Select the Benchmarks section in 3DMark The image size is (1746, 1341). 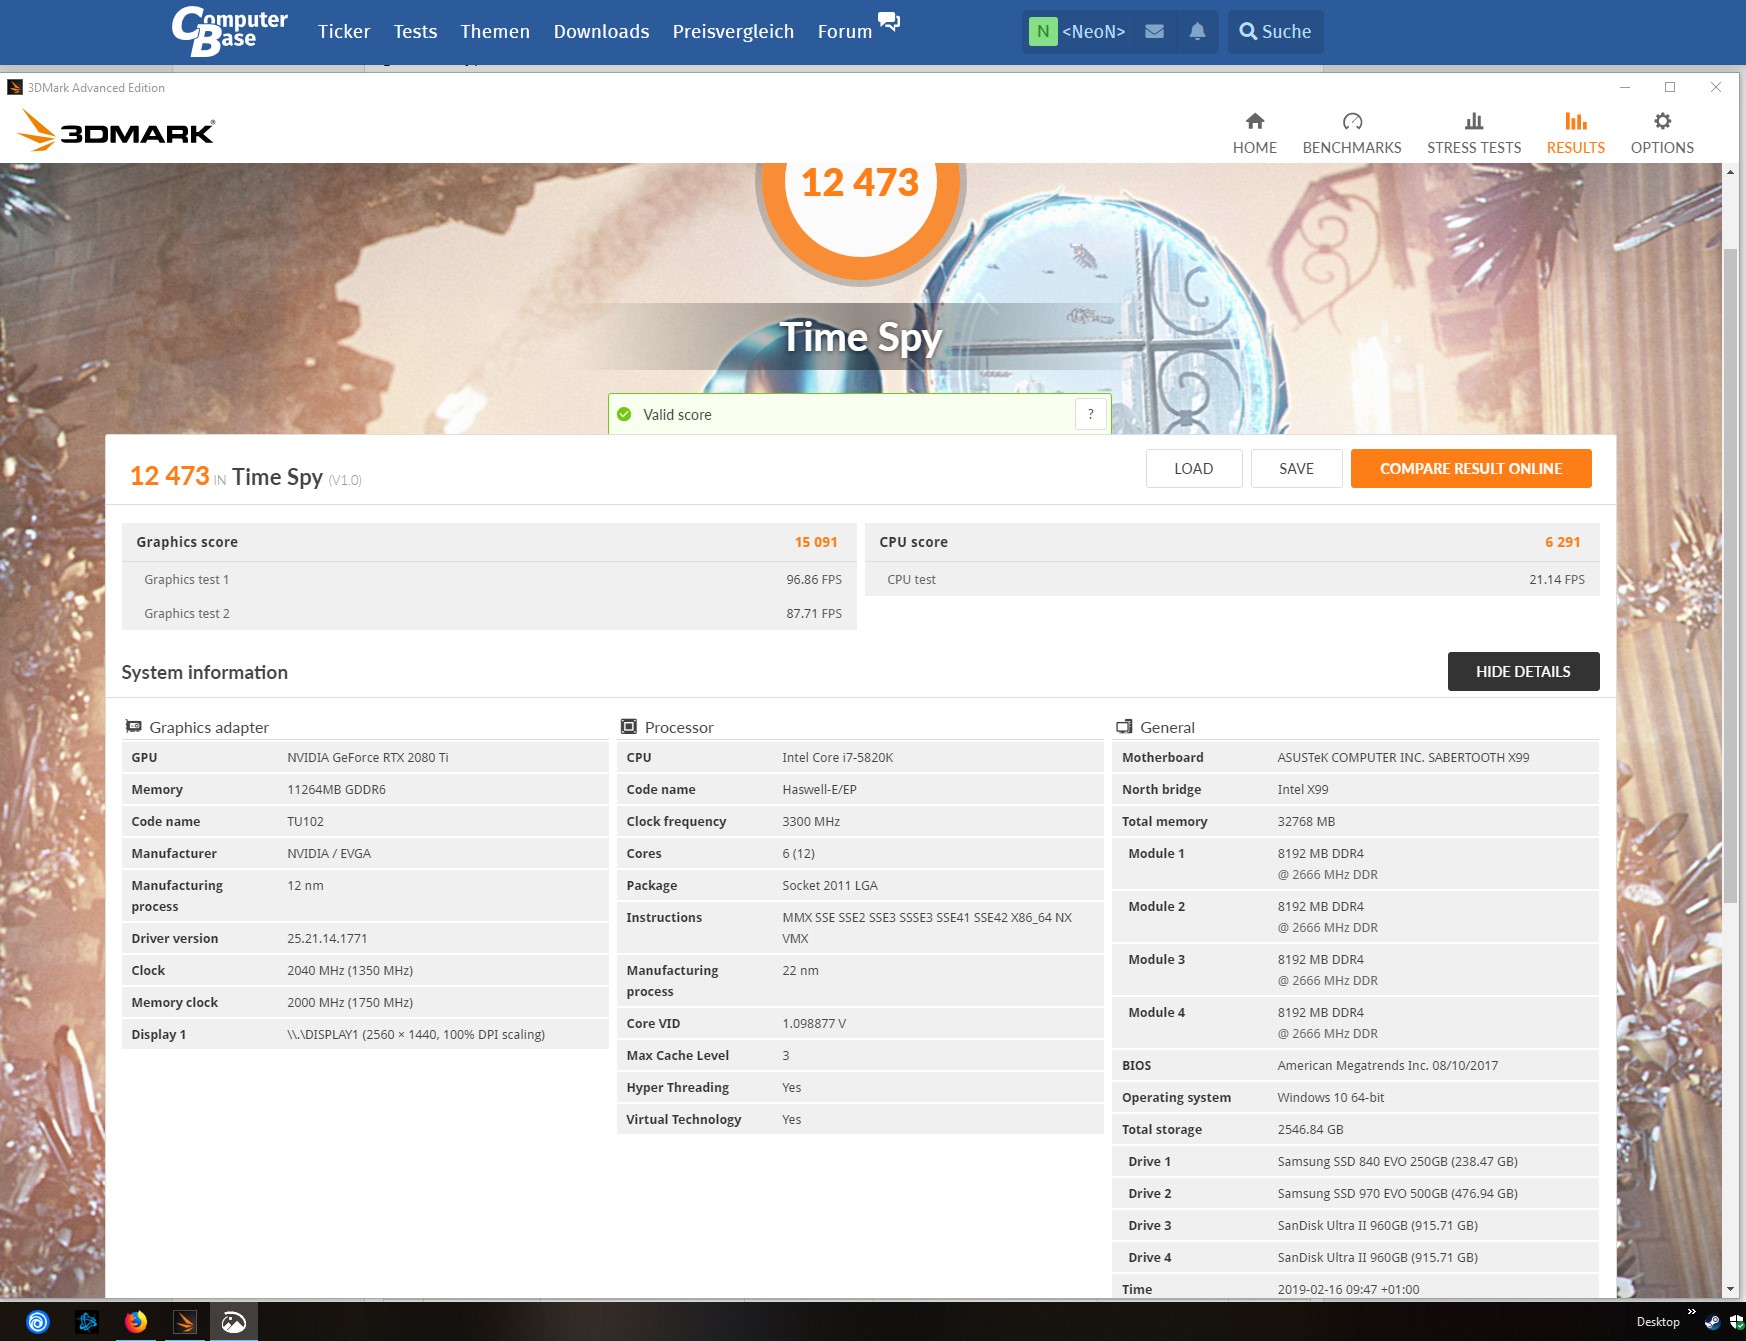pyautogui.click(x=1351, y=131)
